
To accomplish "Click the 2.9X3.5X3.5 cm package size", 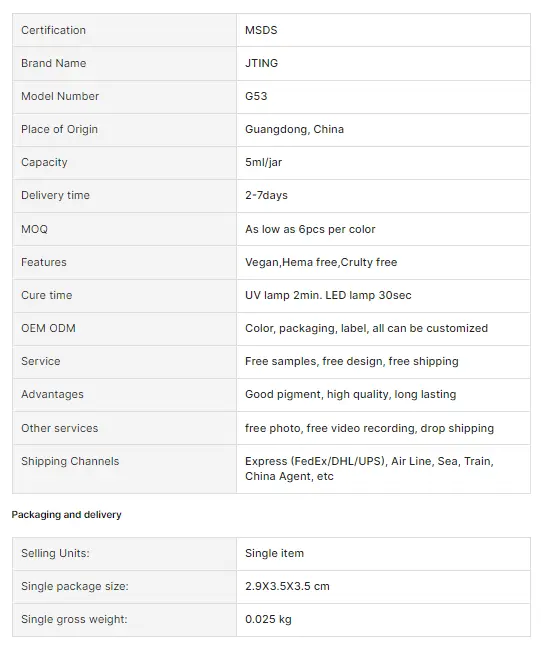I will point(287,587).
